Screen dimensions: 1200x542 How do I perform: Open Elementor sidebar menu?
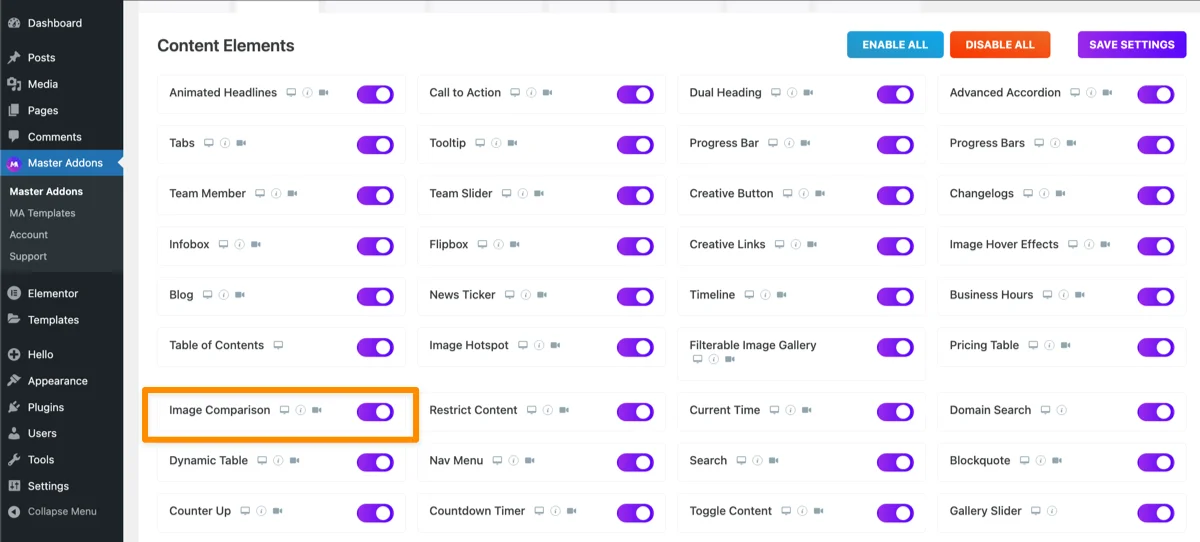point(61,294)
